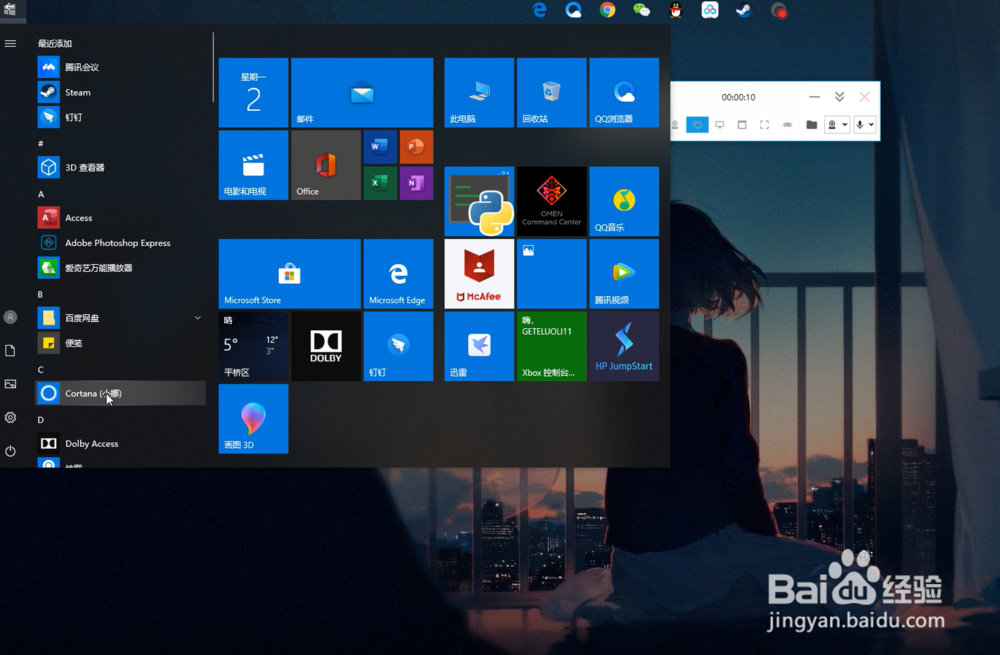
Task: Open the 画图 3D tile
Action: click(253, 419)
